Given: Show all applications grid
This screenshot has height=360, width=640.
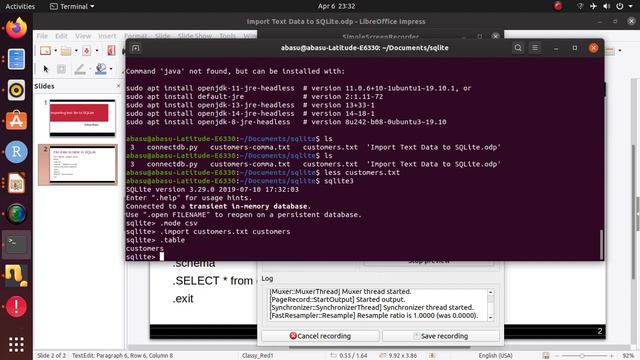Looking at the screenshot, I should [x=16, y=344].
